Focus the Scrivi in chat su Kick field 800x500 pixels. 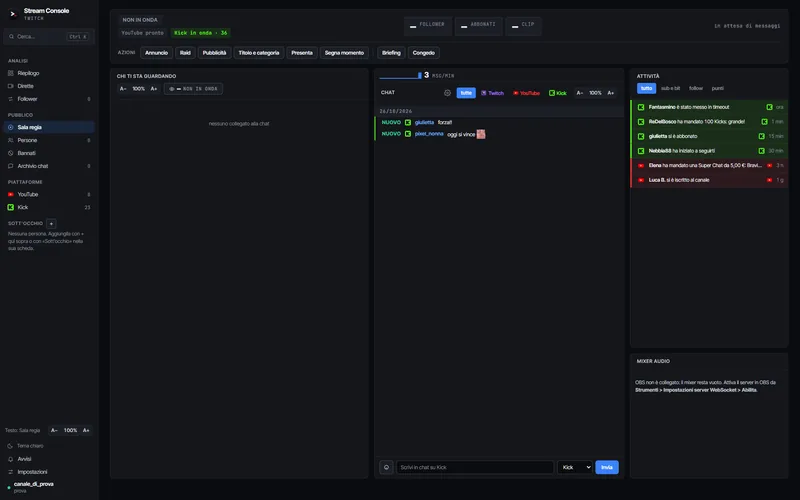(x=475, y=467)
